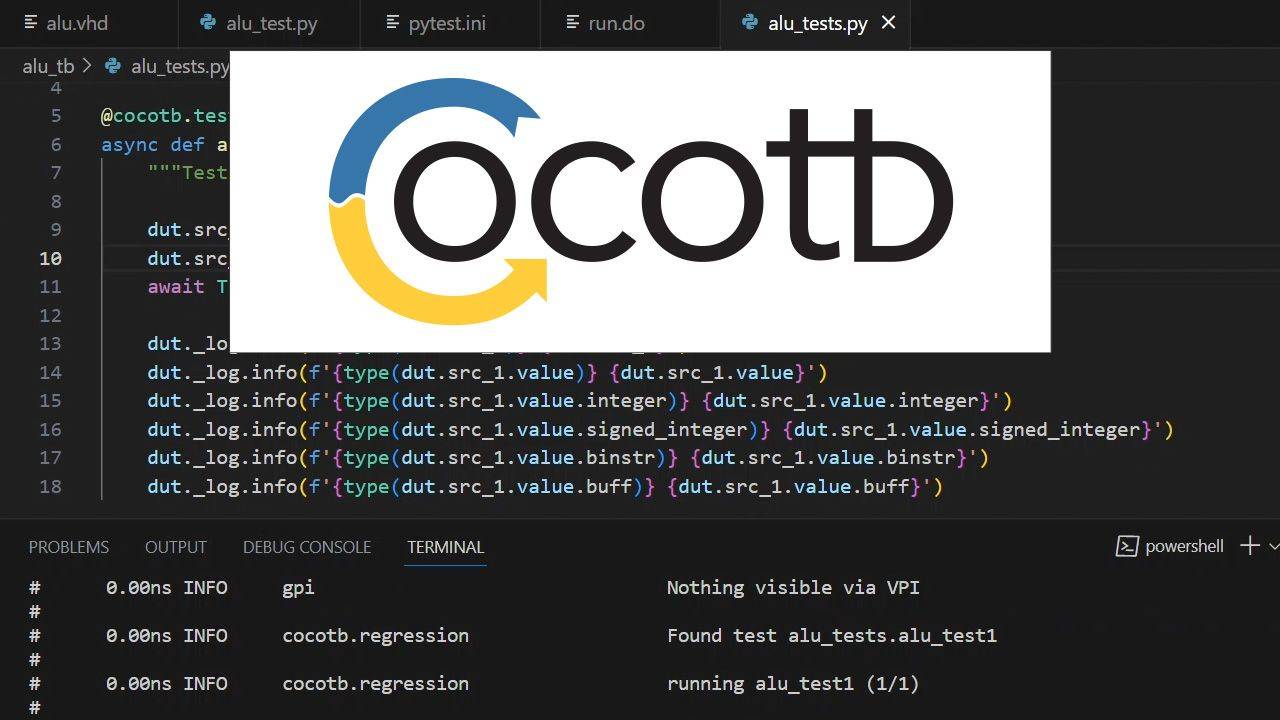Click code line logging dut.src_1.value.binstr
Image resolution: width=1280 pixels, height=720 pixels.
[568, 458]
